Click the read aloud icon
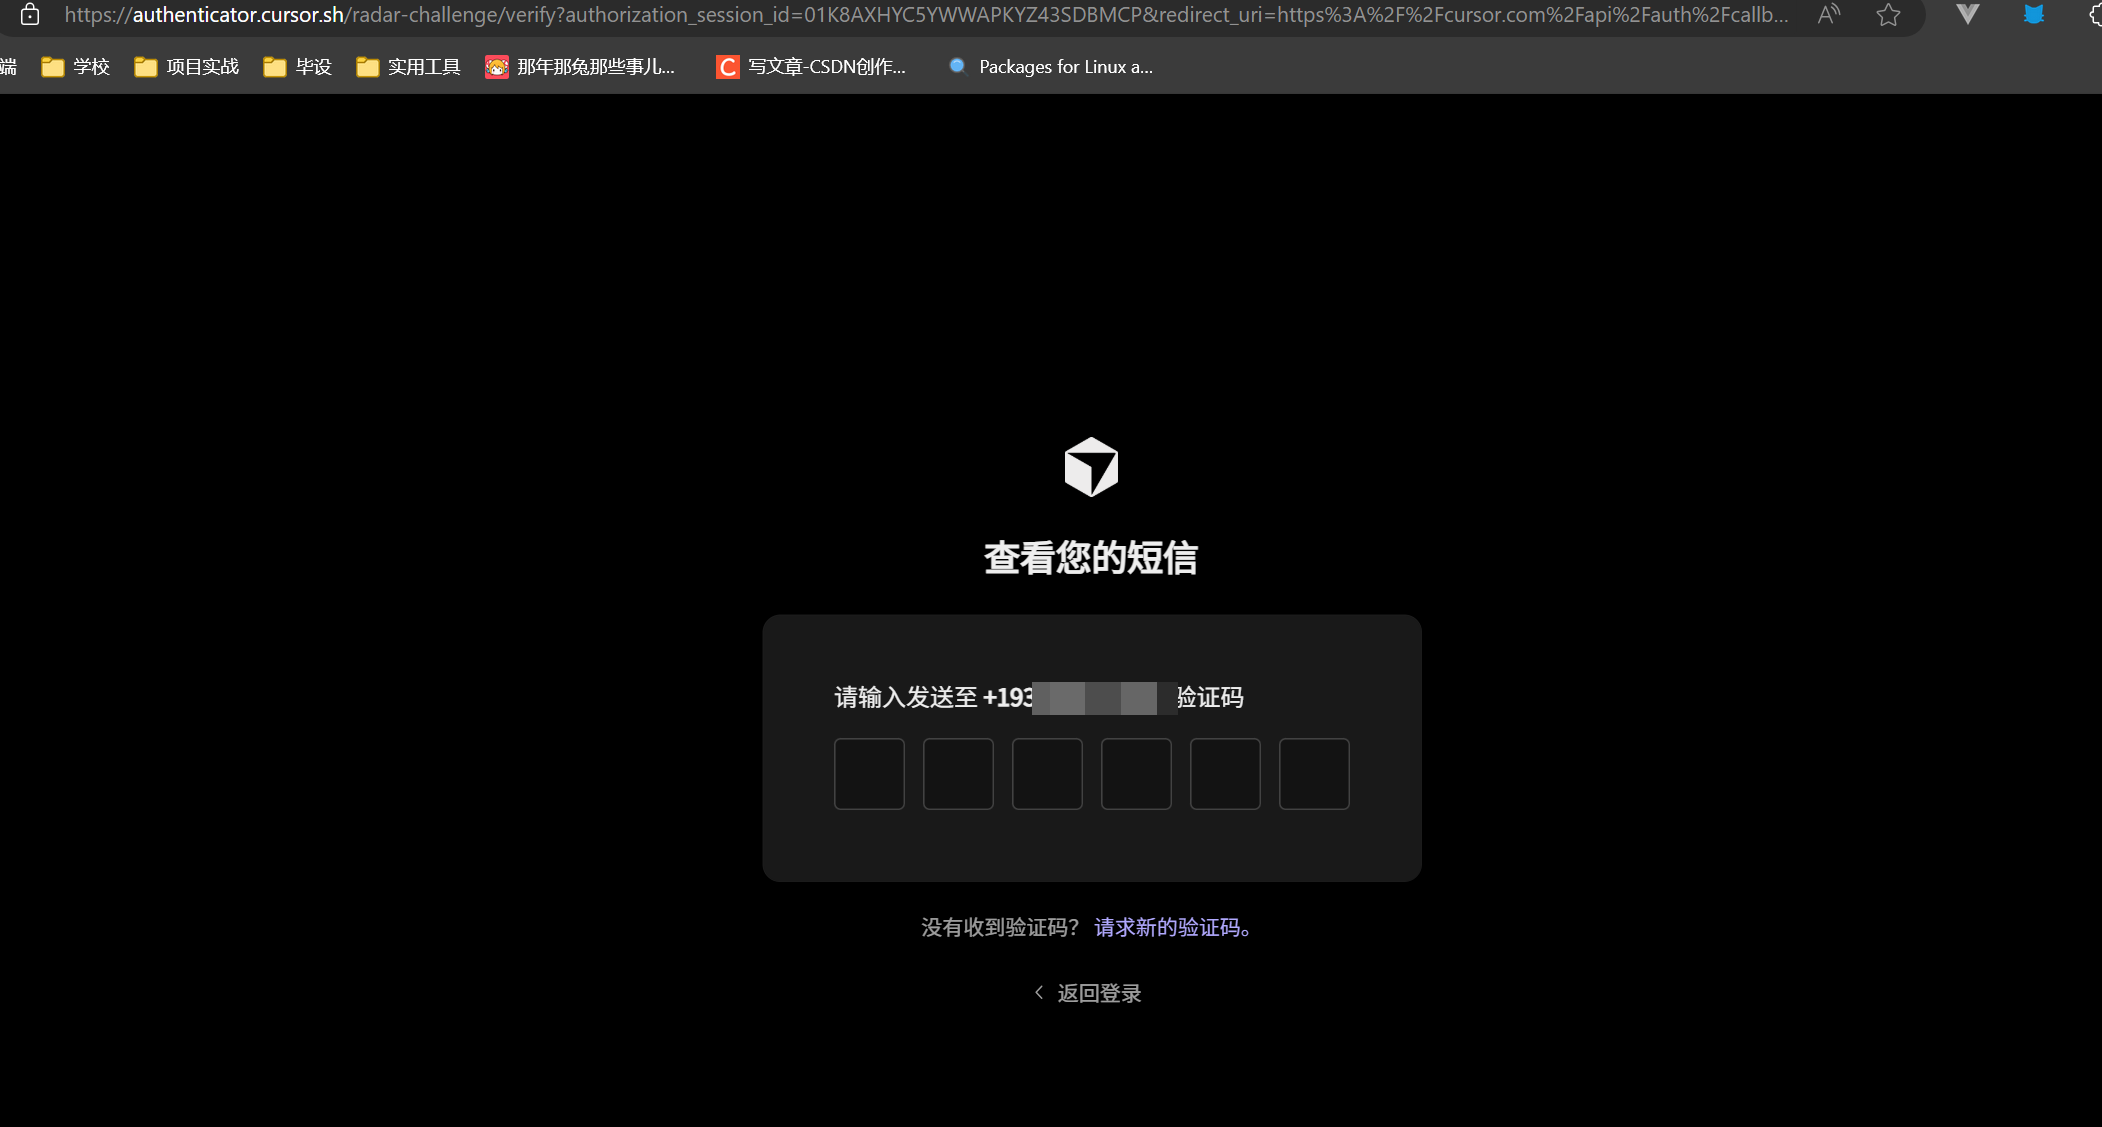Image resolution: width=2102 pixels, height=1127 pixels. pos(1828,15)
